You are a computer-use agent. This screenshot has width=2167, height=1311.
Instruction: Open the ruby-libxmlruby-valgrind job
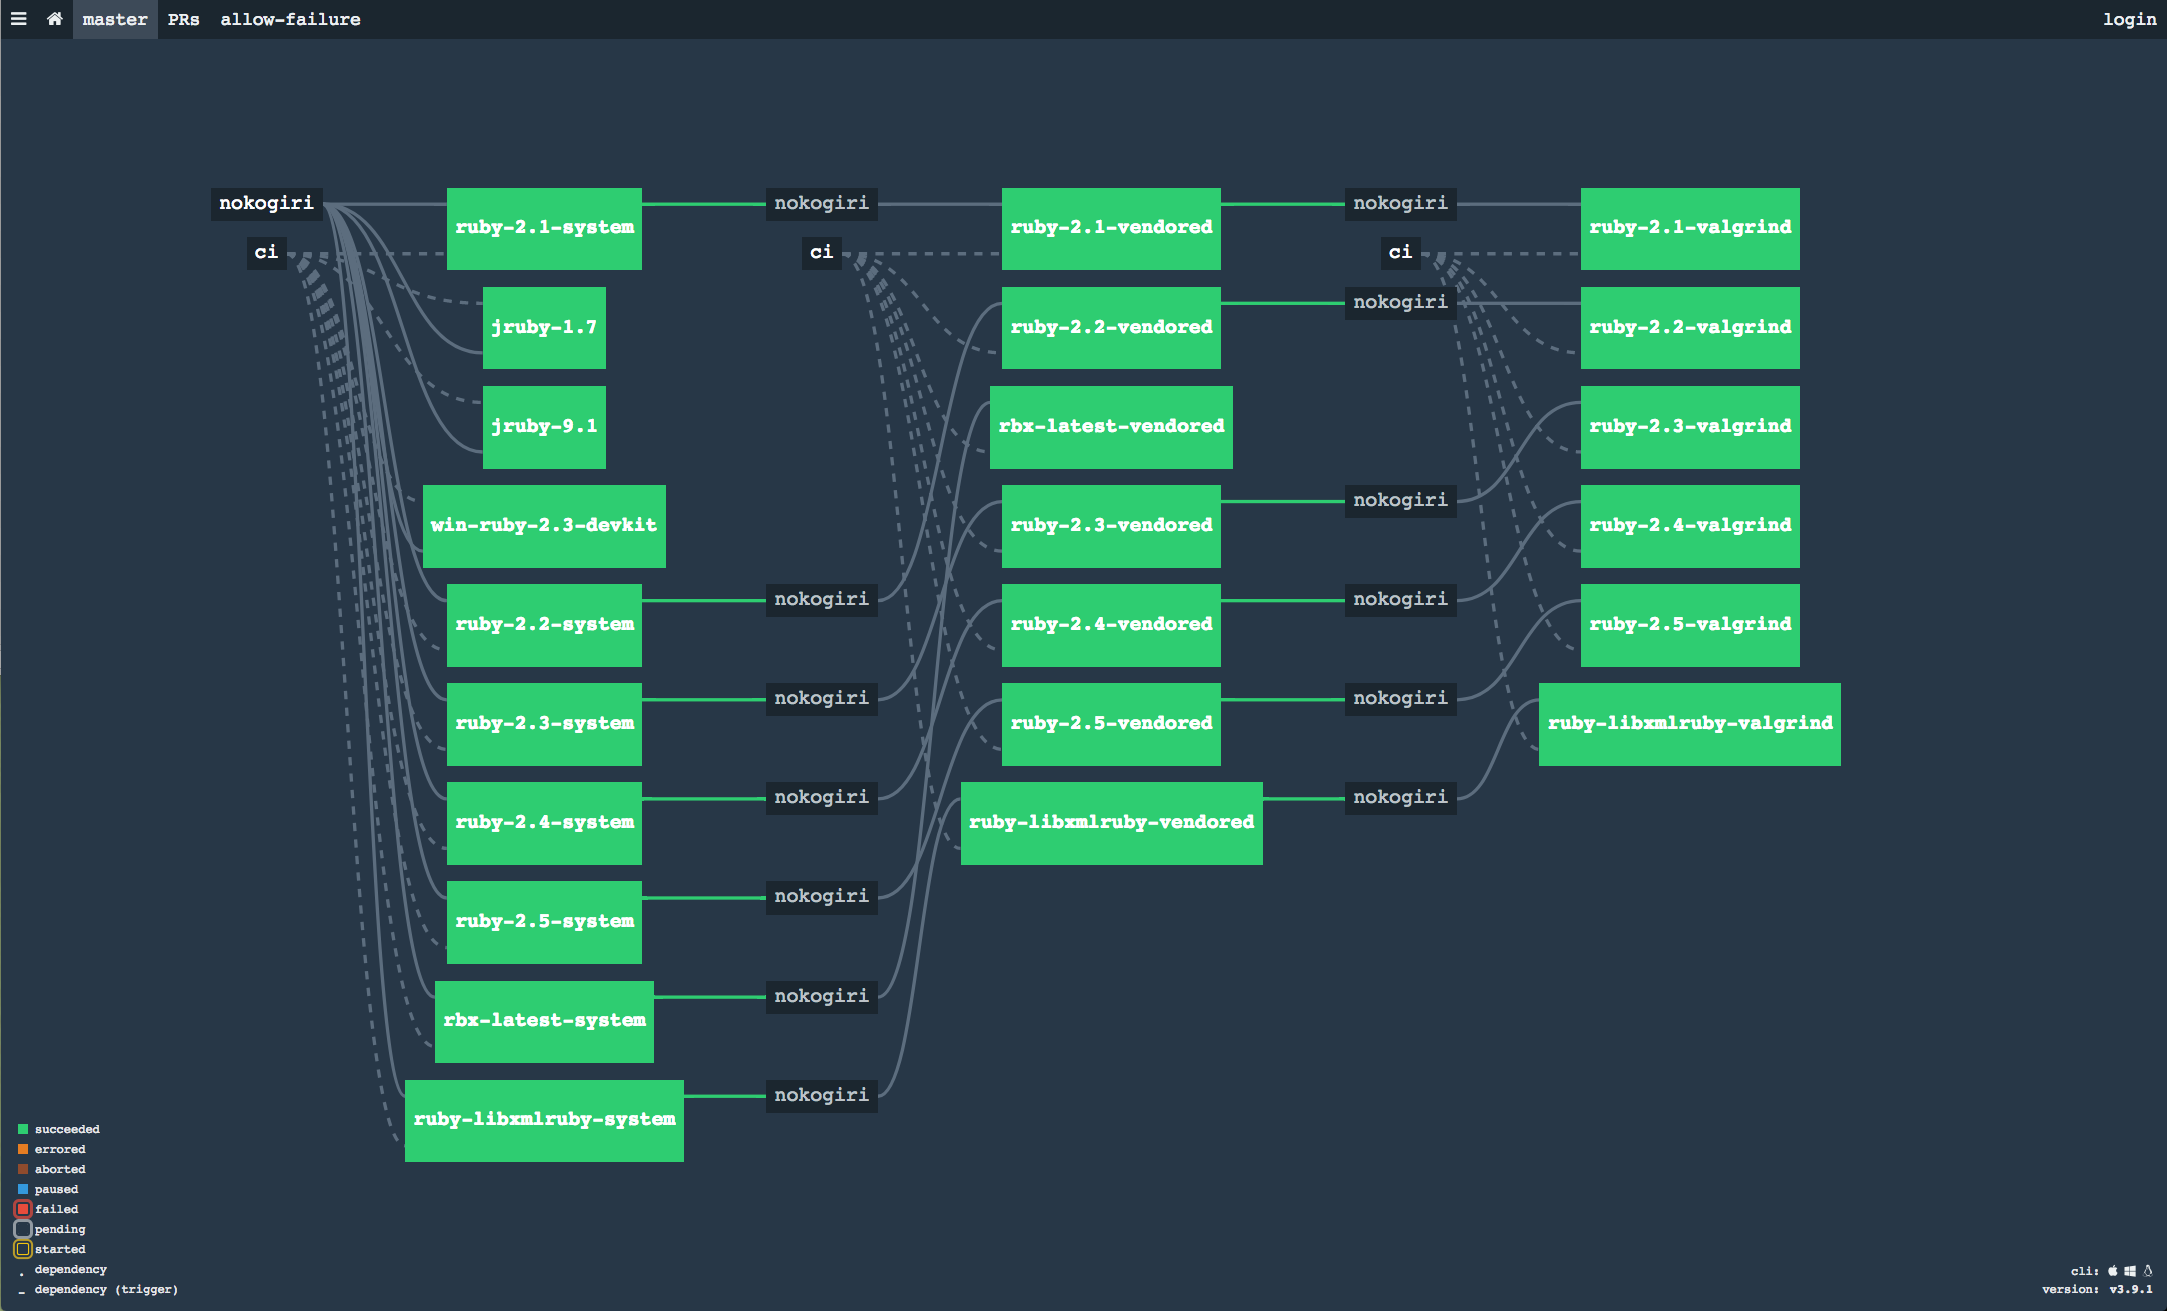[1689, 724]
